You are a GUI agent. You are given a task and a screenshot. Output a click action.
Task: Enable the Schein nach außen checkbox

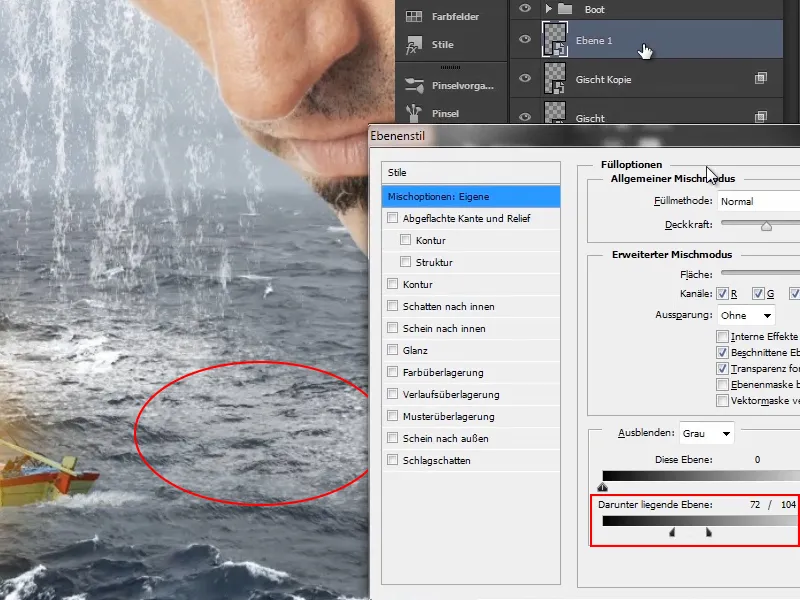click(x=392, y=438)
